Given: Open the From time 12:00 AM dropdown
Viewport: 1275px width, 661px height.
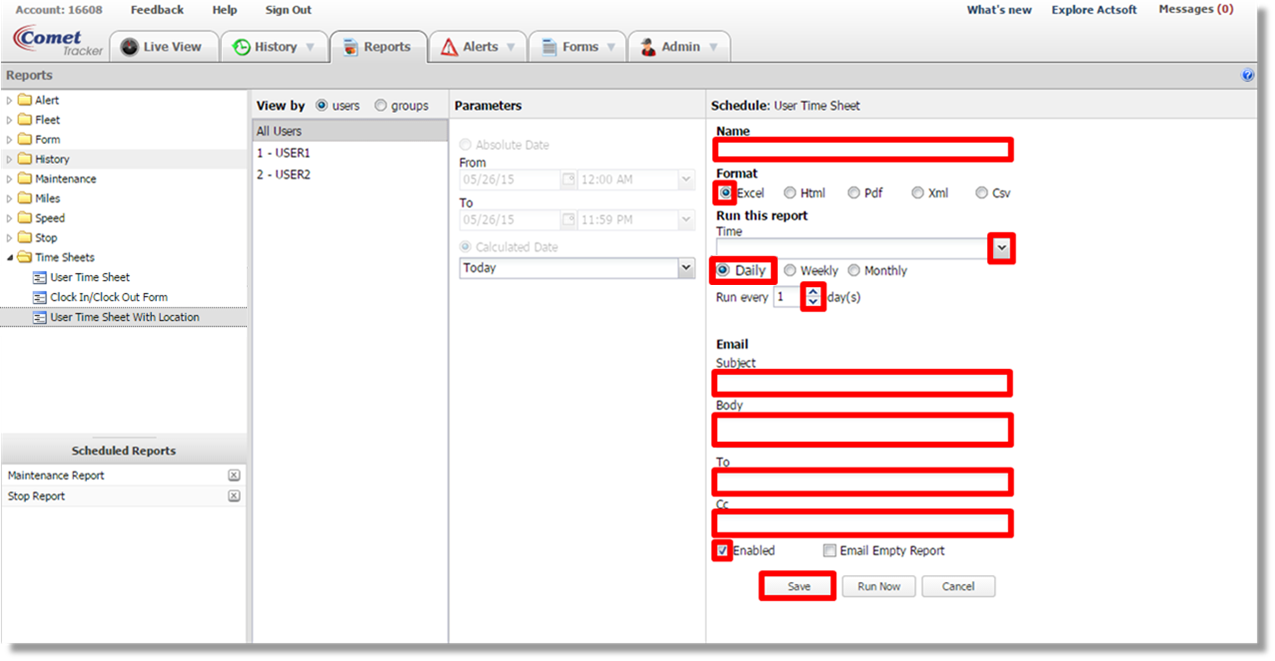Looking at the screenshot, I should (x=686, y=180).
